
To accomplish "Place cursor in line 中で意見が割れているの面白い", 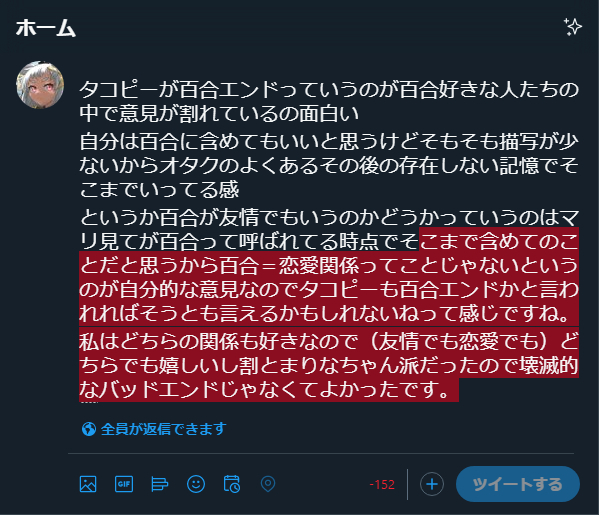I will click(219, 113).
